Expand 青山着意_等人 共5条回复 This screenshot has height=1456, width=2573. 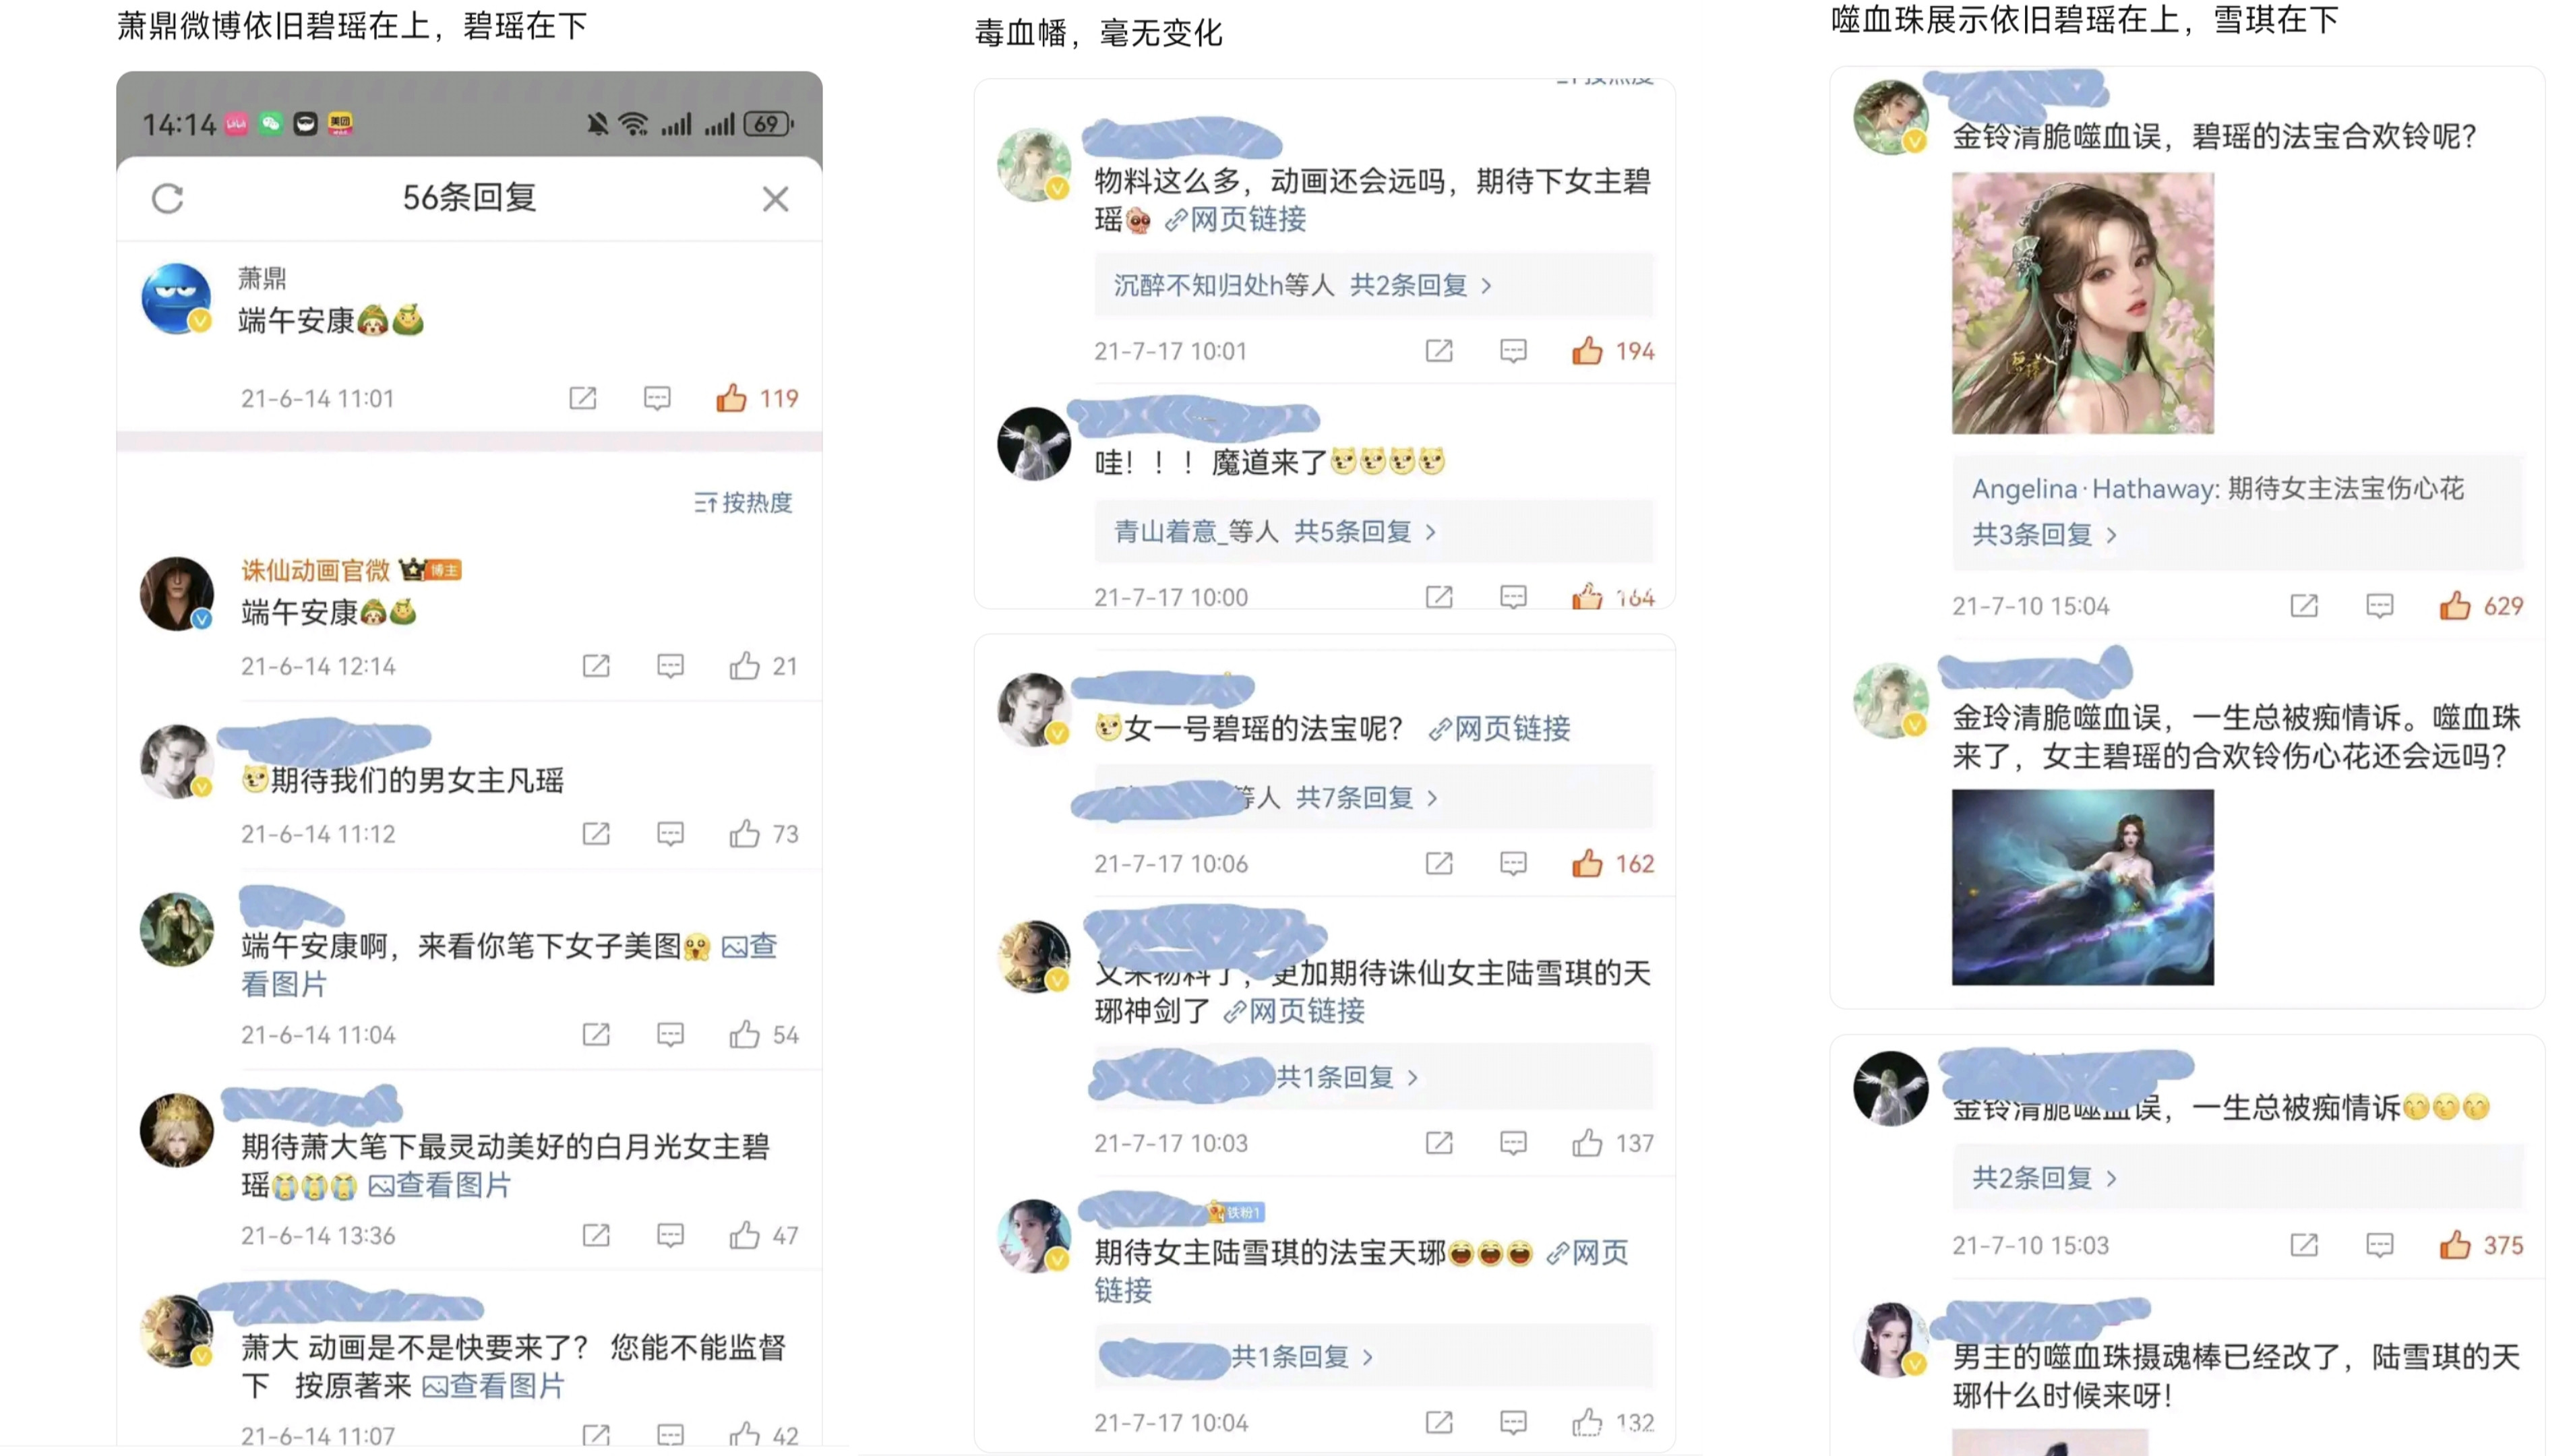(x=1275, y=532)
